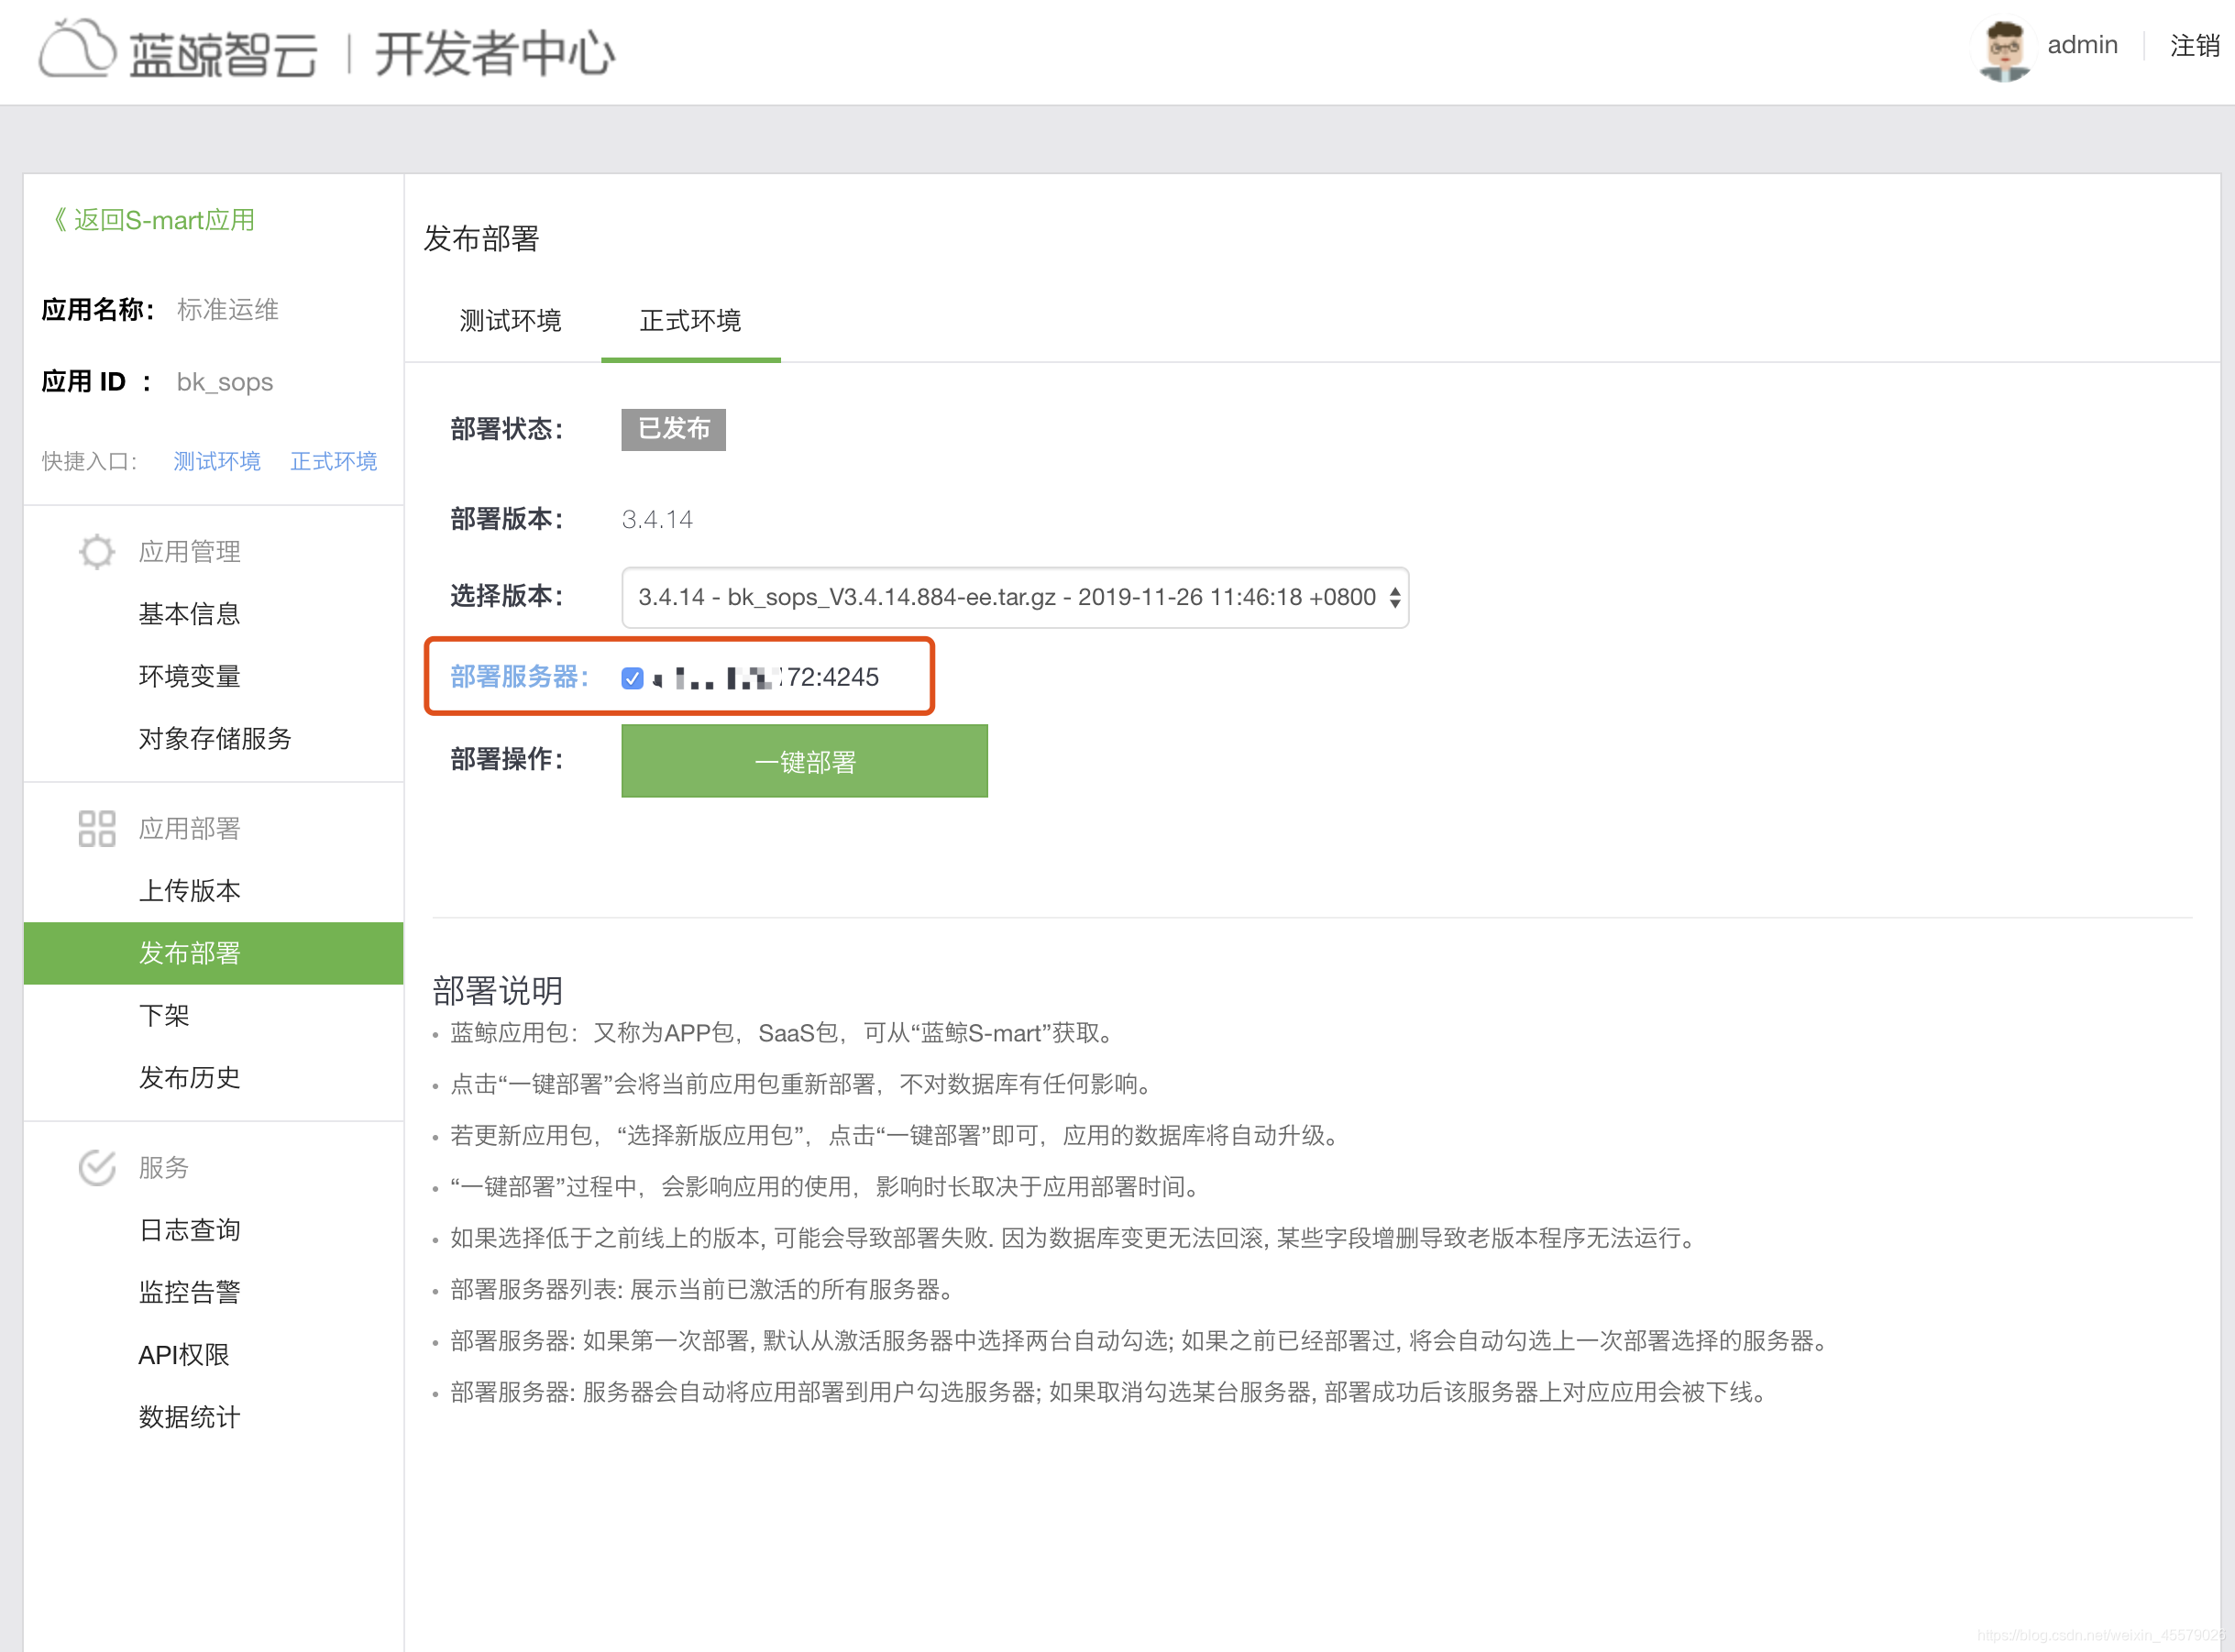This screenshot has width=2235, height=1652.
Task: Click the checkmark circle icon beside 服务
Action: point(97,1167)
